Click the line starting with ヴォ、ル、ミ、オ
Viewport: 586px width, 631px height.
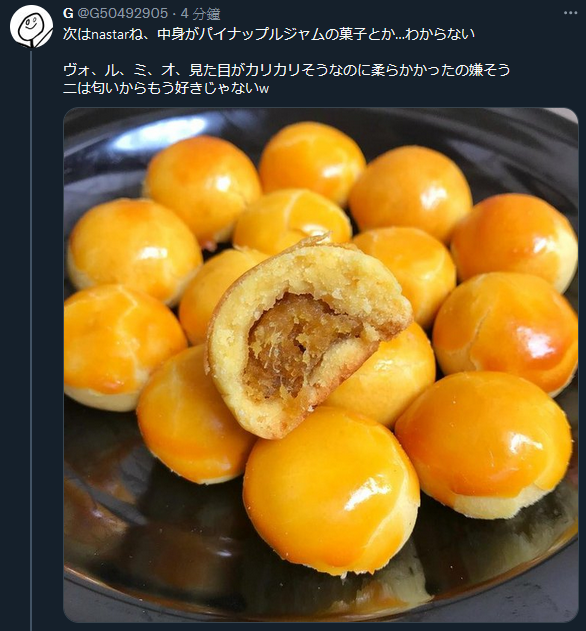[287, 70]
